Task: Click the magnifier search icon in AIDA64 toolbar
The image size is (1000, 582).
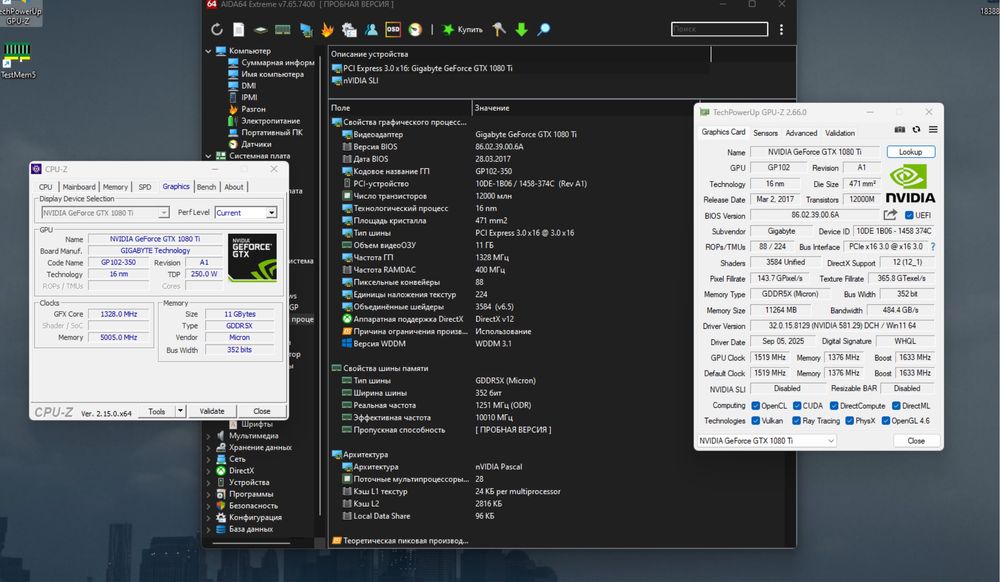Action: click(543, 29)
